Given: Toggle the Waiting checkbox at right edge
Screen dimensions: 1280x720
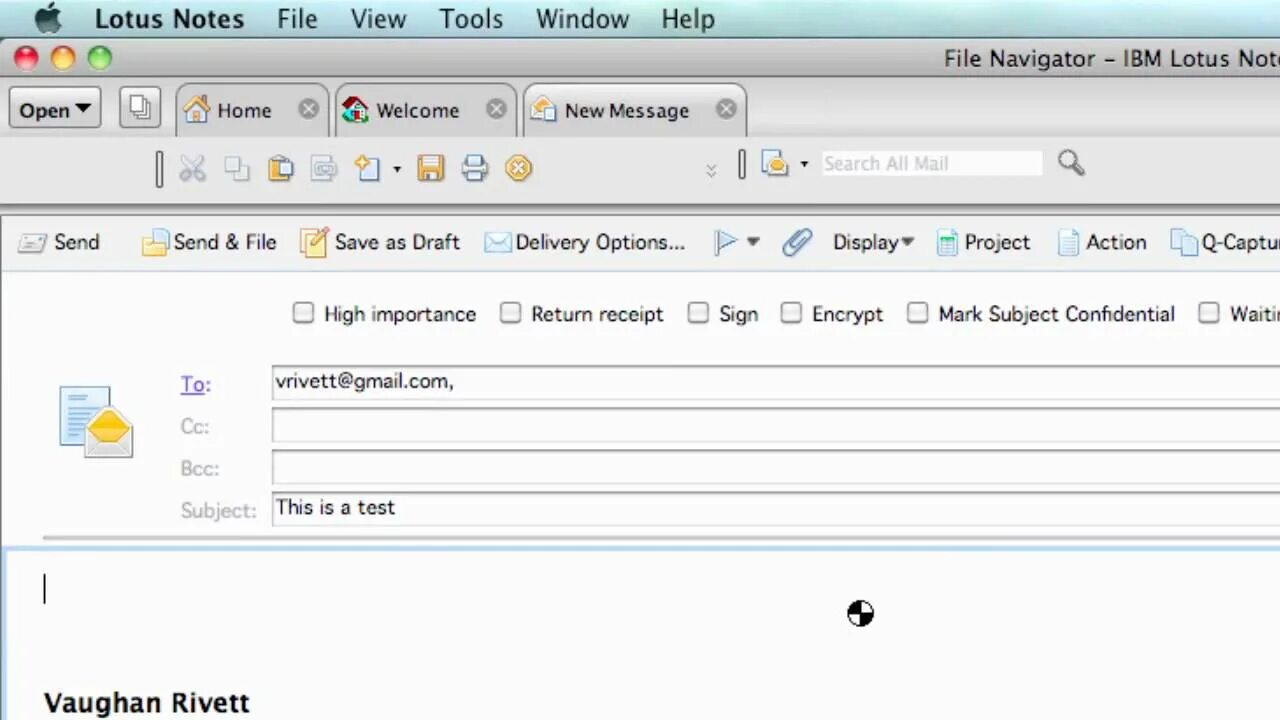Looking at the screenshot, I should (1209, 313).
